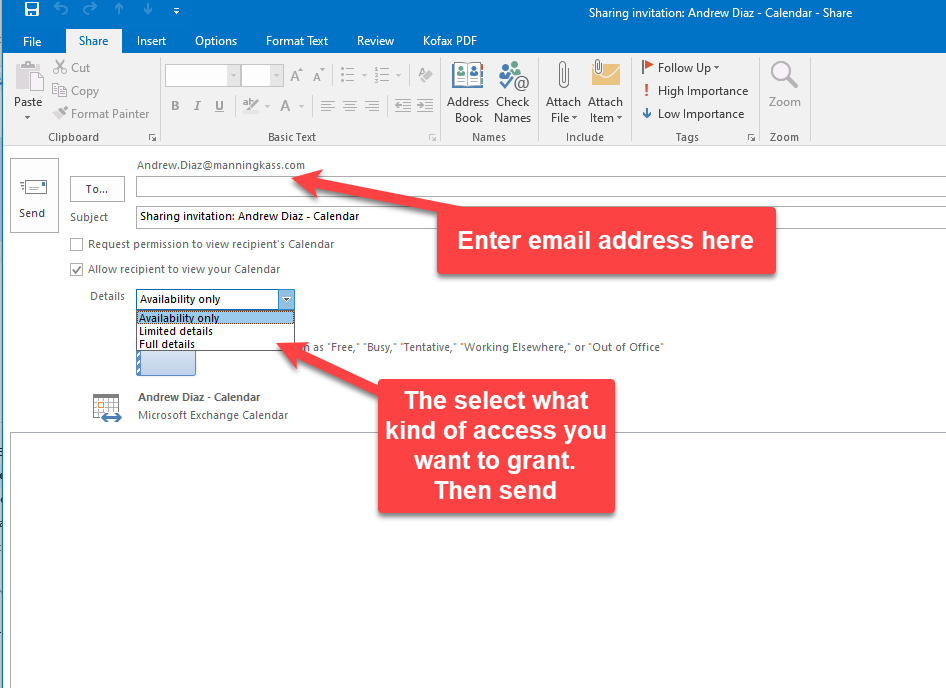Screen dimensions: 946x688
Task: Click Shrink Font icon
Action: point(319,75)
